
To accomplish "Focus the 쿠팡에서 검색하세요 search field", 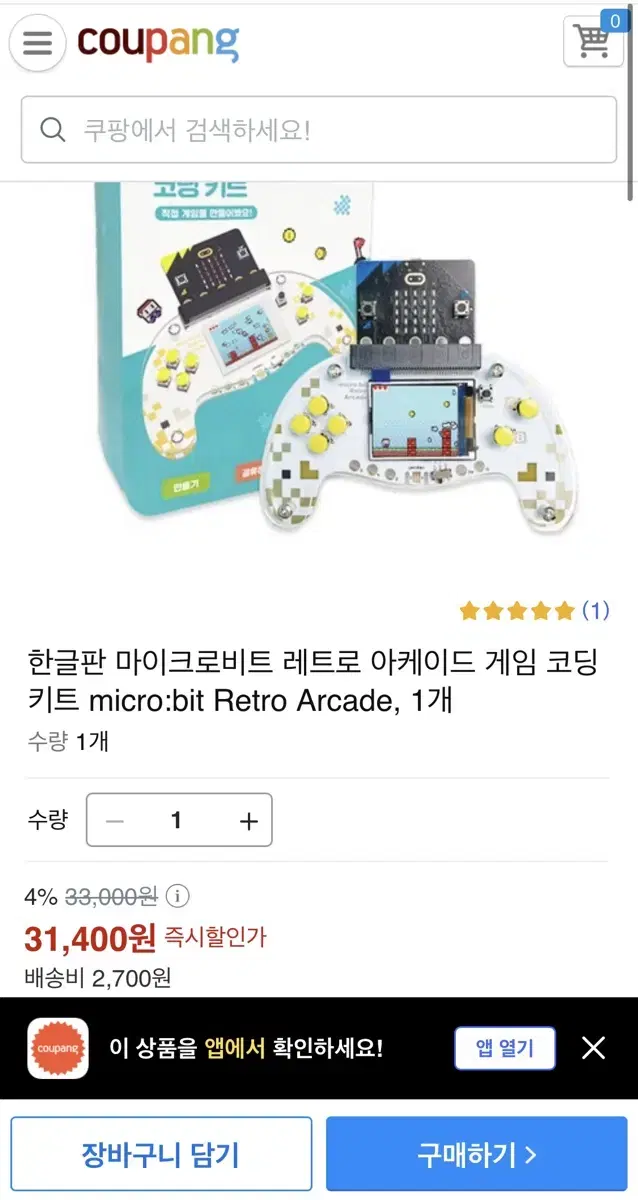I will (x=319, y=130).
